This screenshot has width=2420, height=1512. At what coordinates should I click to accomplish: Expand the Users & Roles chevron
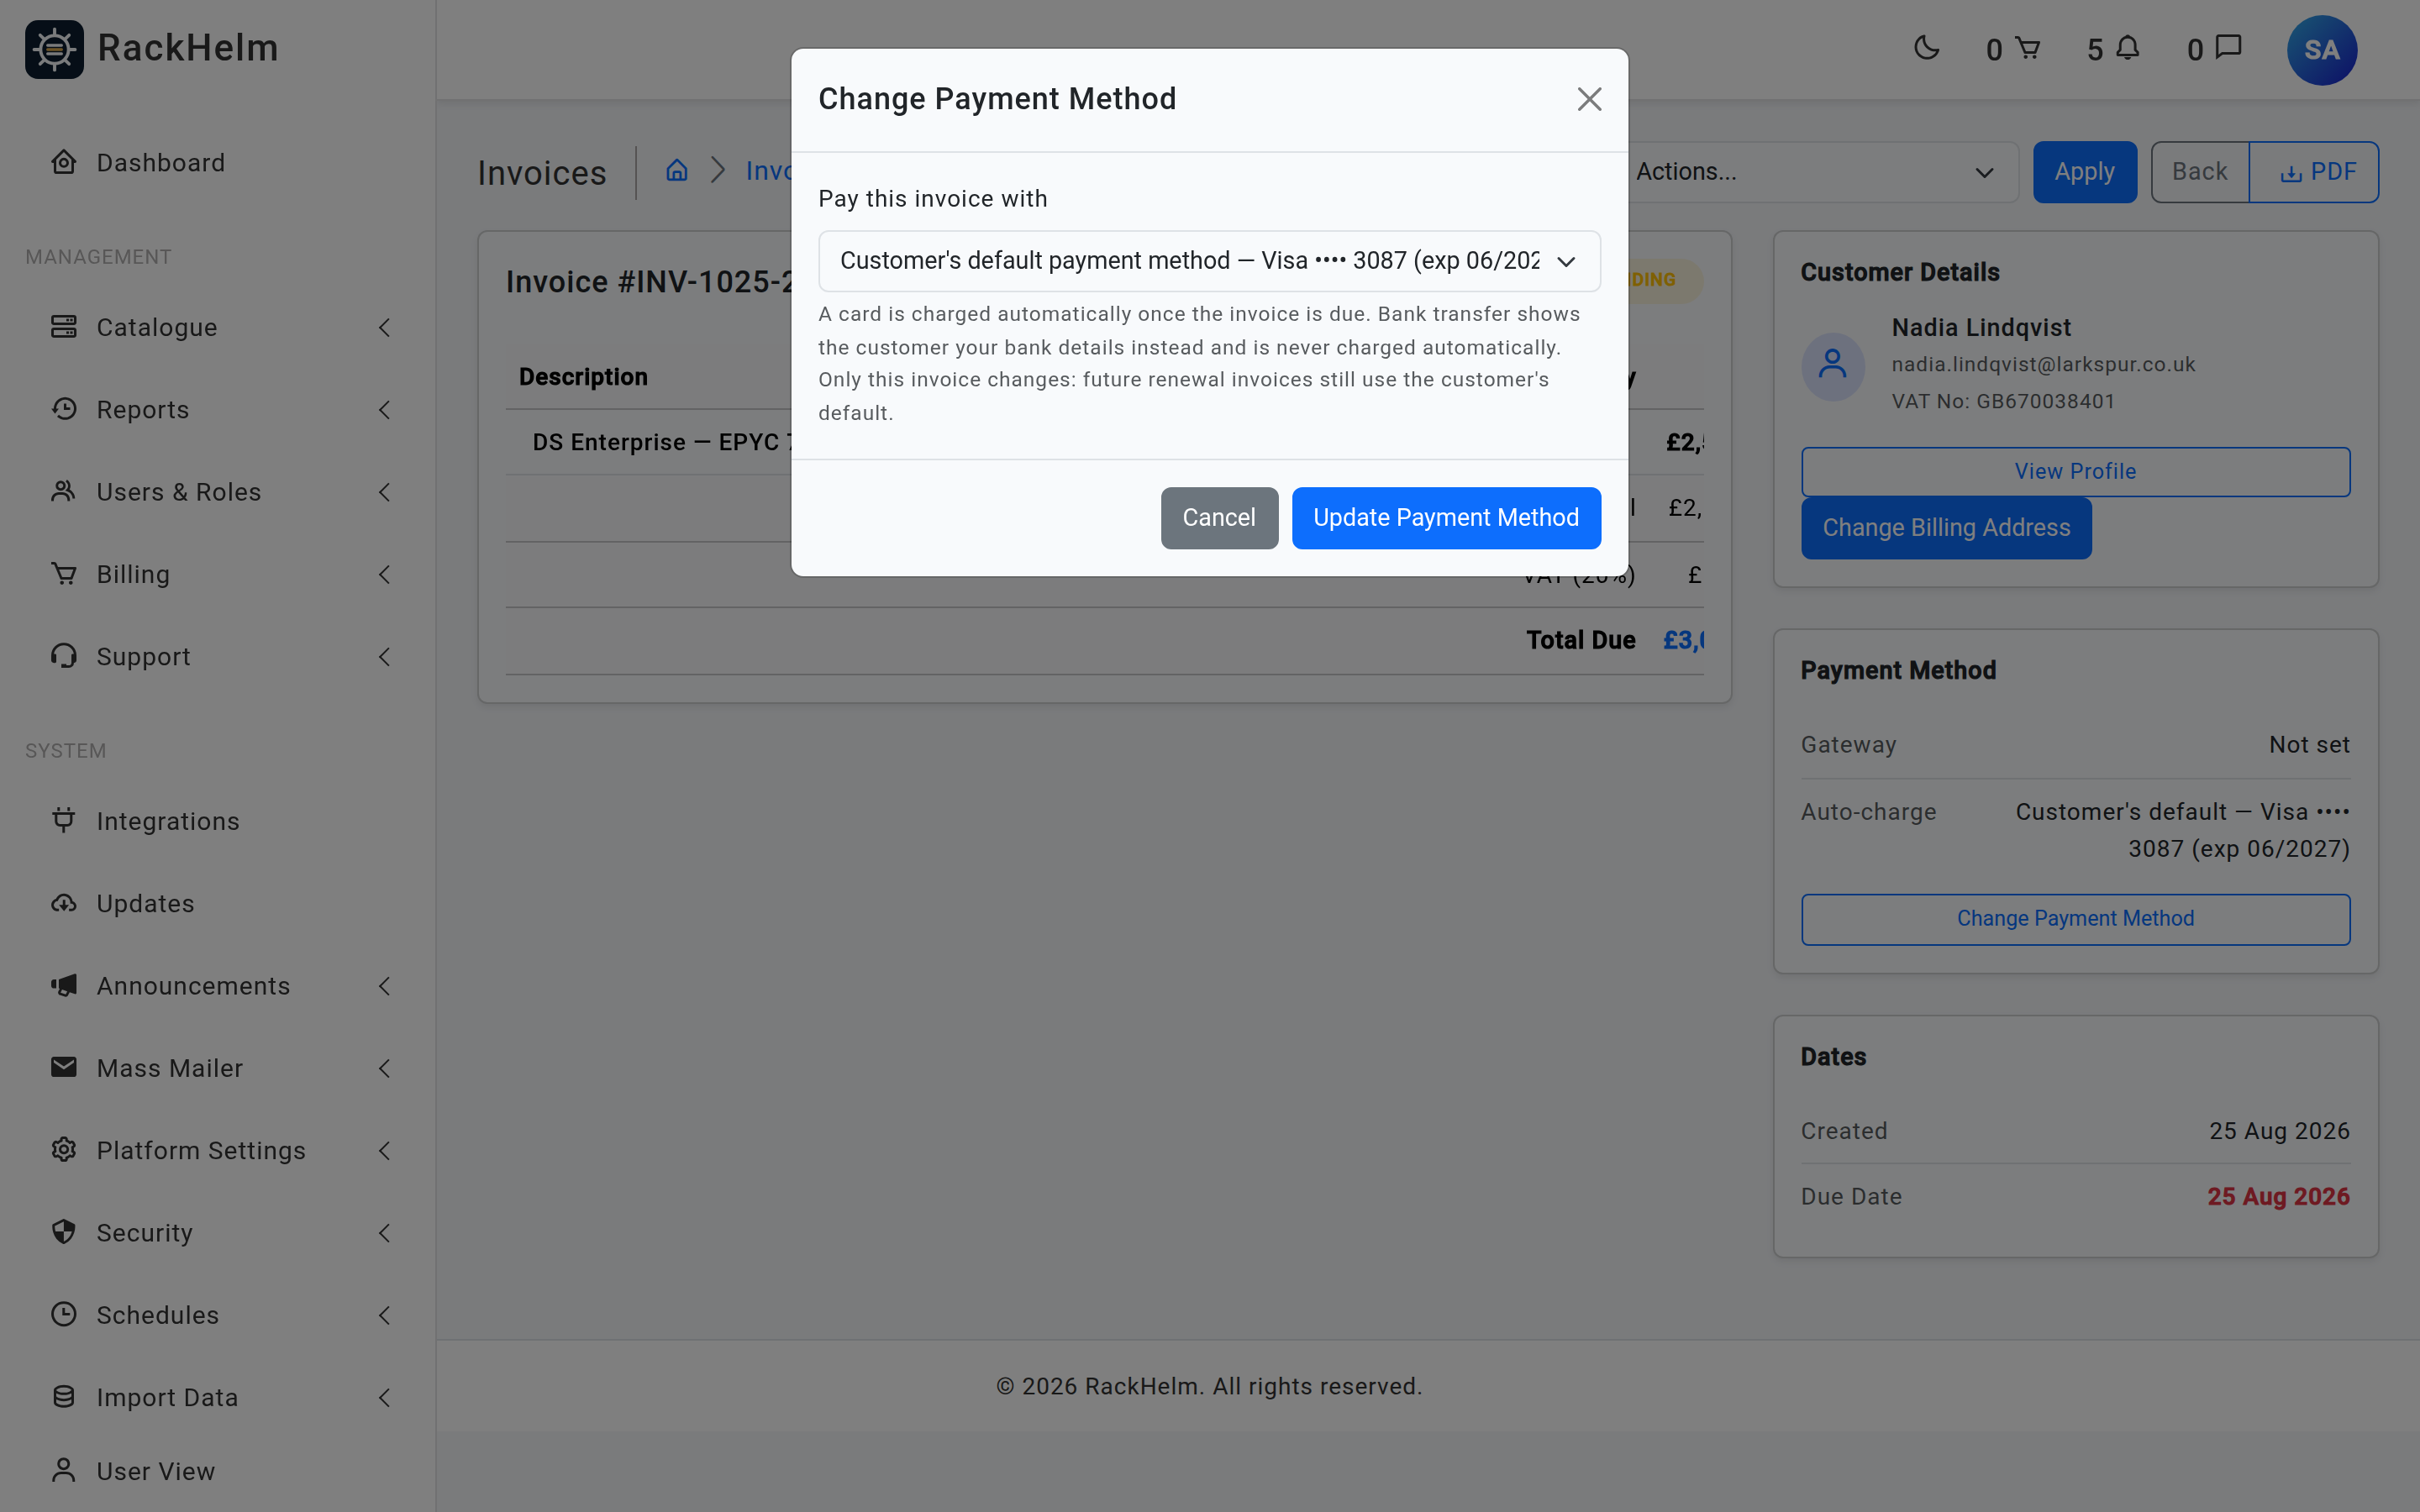coord(385,491)
